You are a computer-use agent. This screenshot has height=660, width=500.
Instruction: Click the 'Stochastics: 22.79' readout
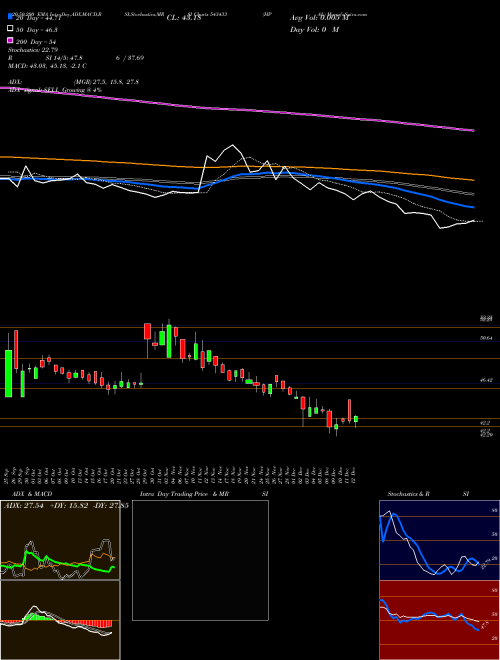pos(34,50)
